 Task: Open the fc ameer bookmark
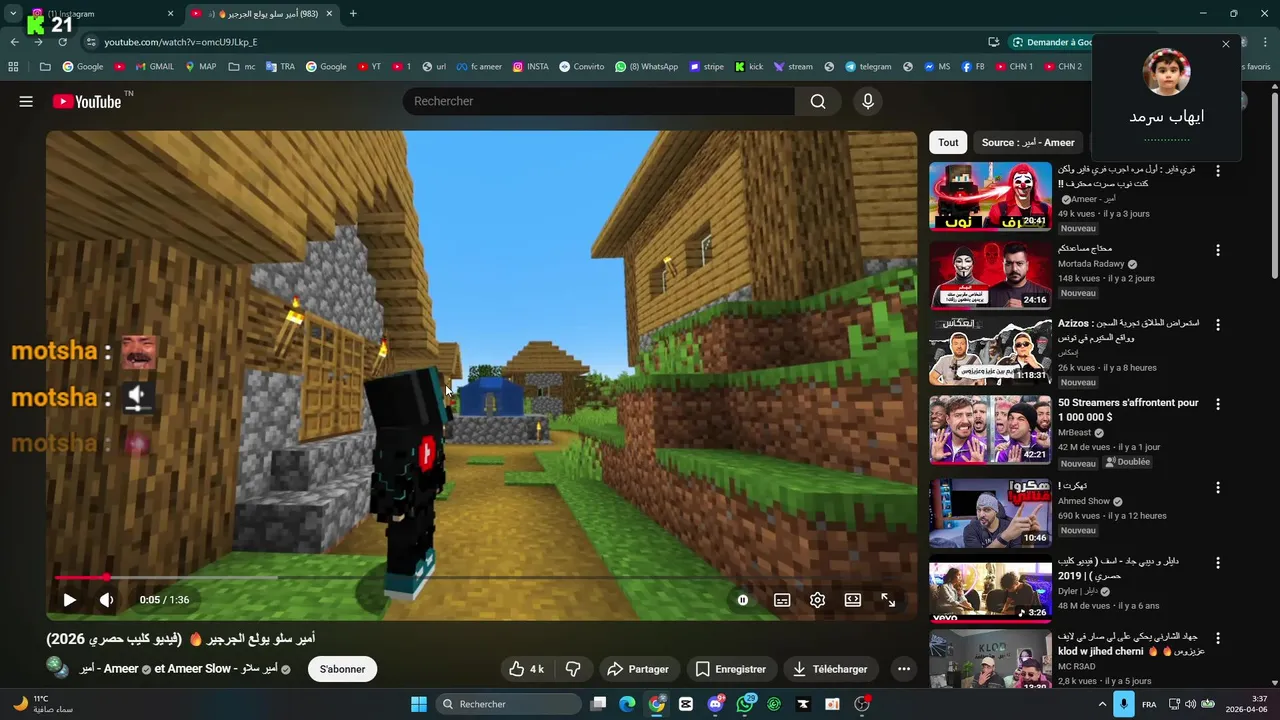[479, 67]
